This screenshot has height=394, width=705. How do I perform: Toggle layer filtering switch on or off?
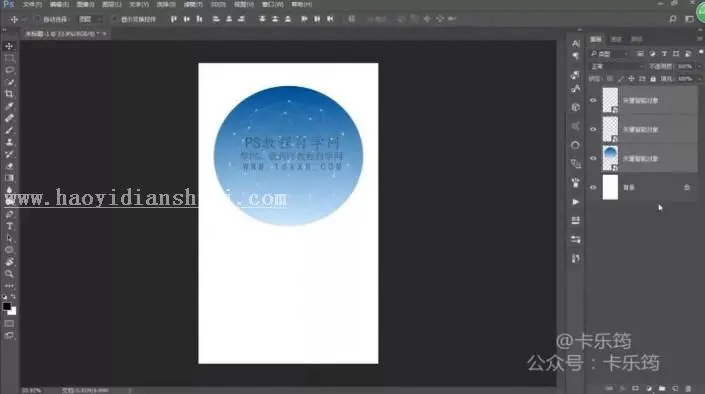point(701,53)
